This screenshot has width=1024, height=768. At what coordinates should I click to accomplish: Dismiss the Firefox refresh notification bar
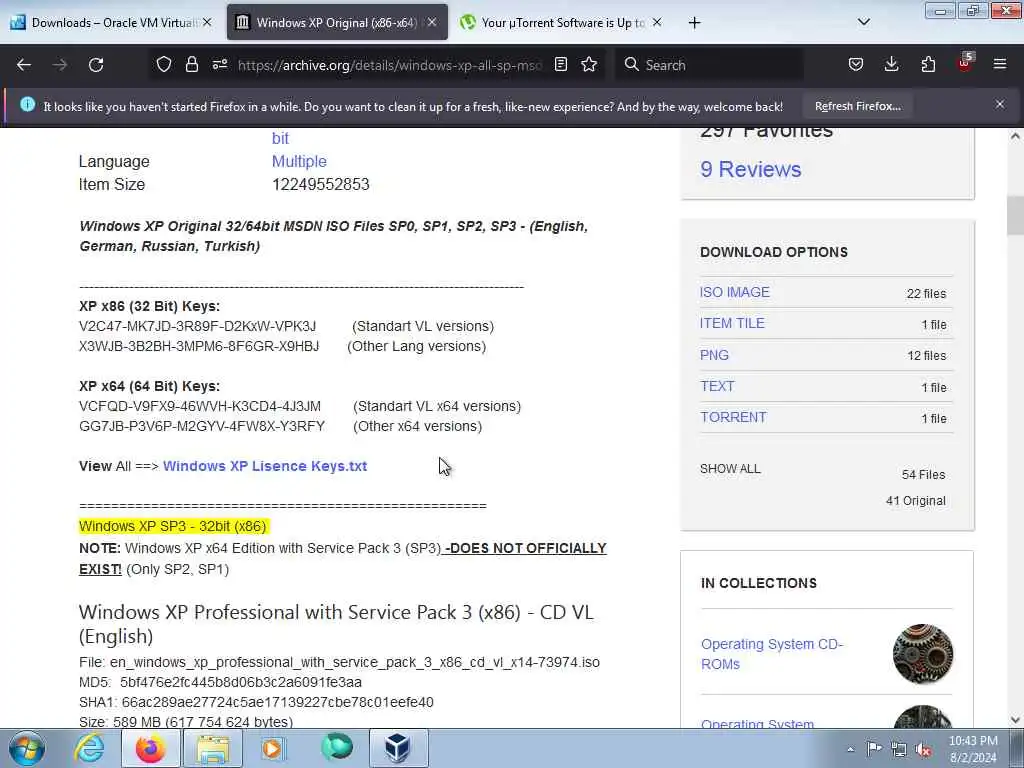tap(1000, 104)
